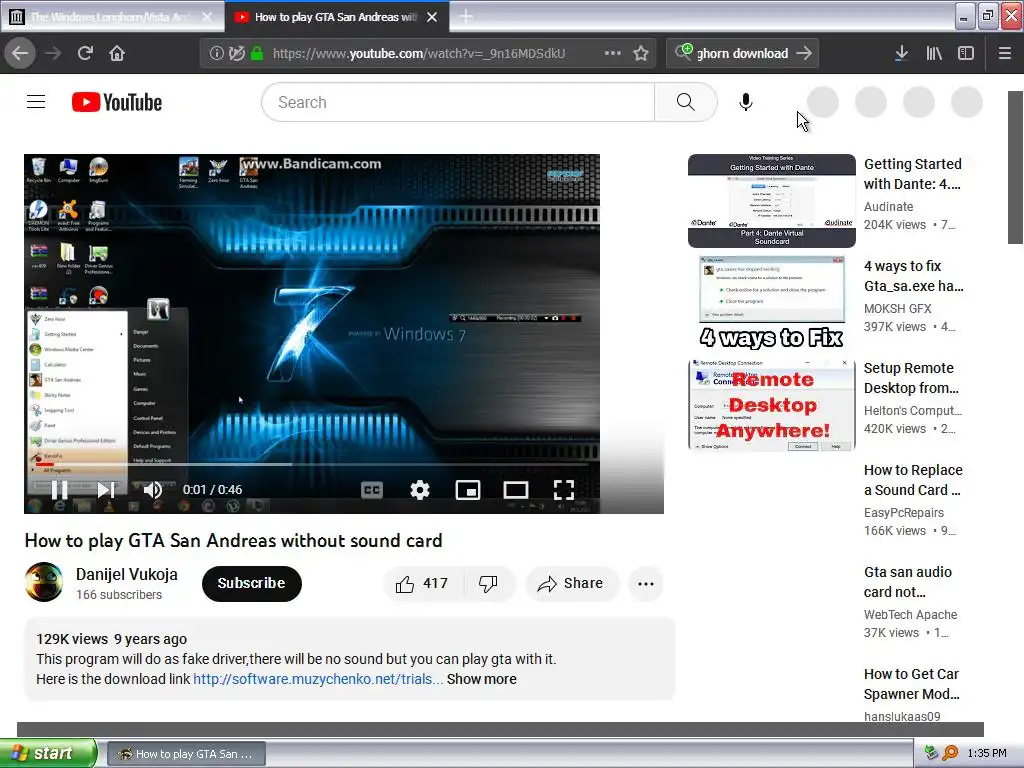Click the network icon in system tray
This screenshot has width=1024, height=768.
(931, 753)
